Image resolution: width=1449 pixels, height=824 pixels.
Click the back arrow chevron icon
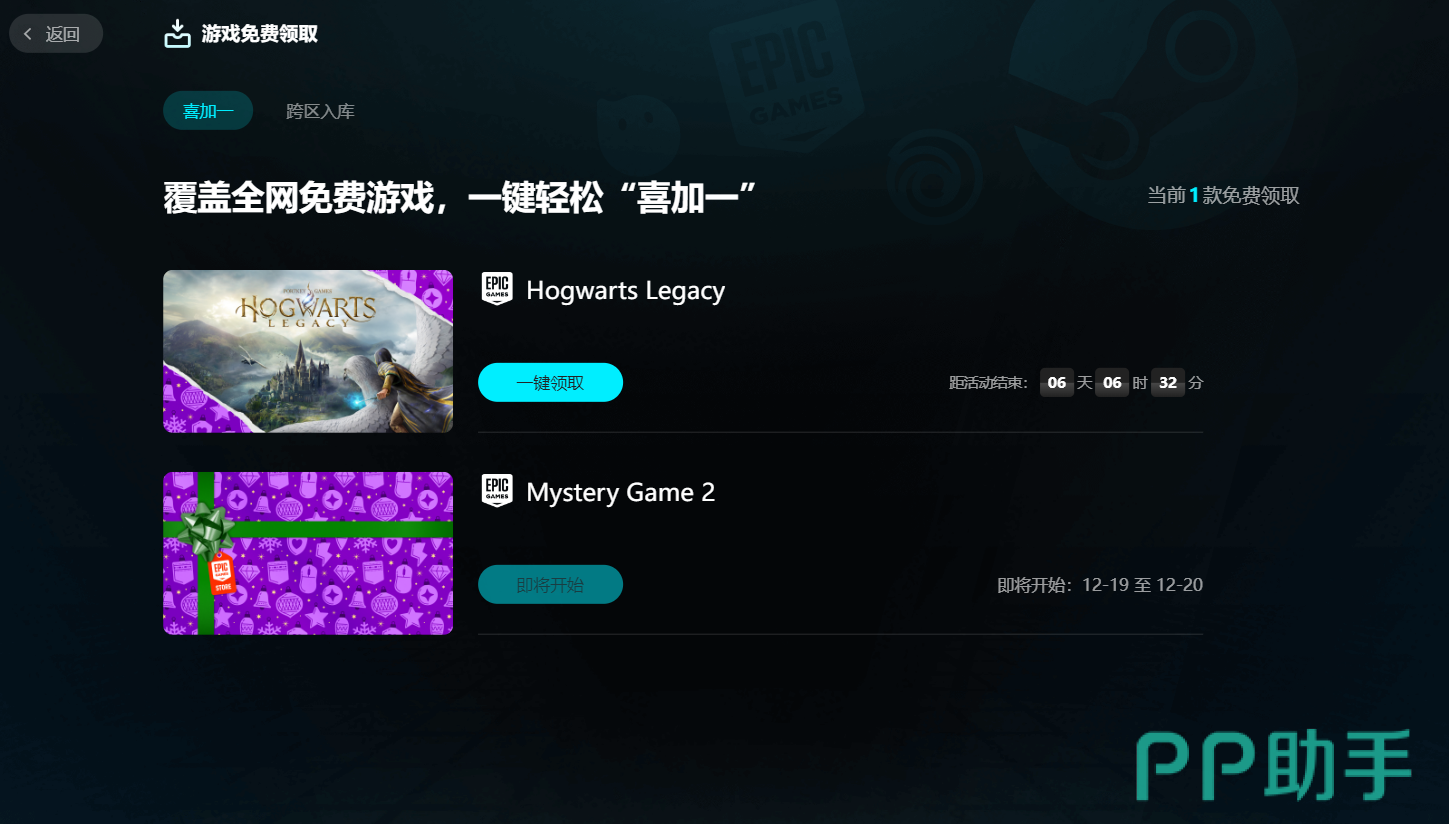point(28,34)
